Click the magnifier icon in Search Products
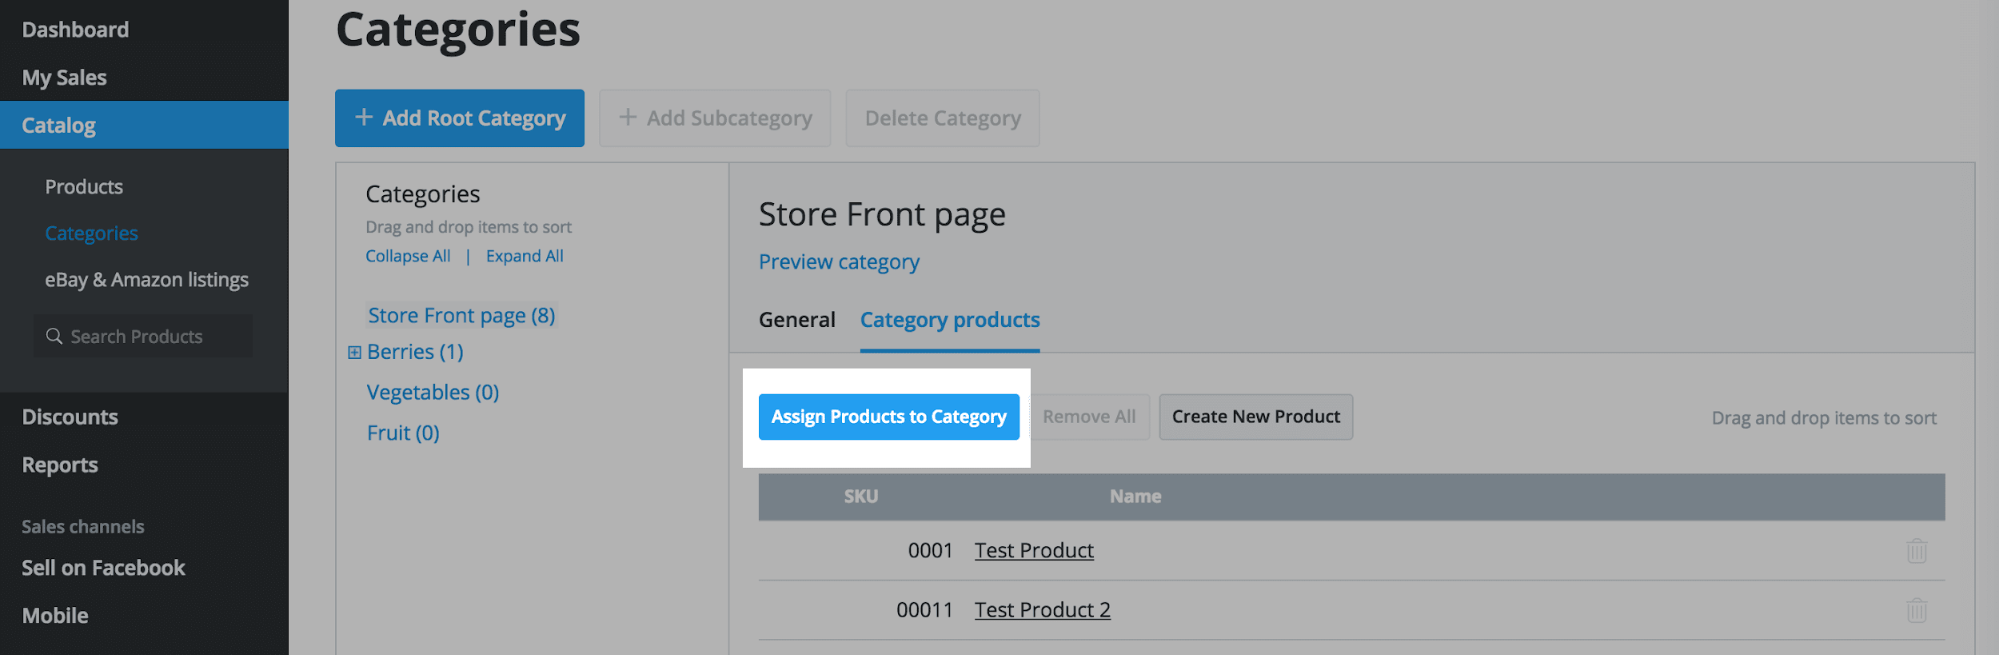This screenshot has height=655, width=1999. (54, 336)
